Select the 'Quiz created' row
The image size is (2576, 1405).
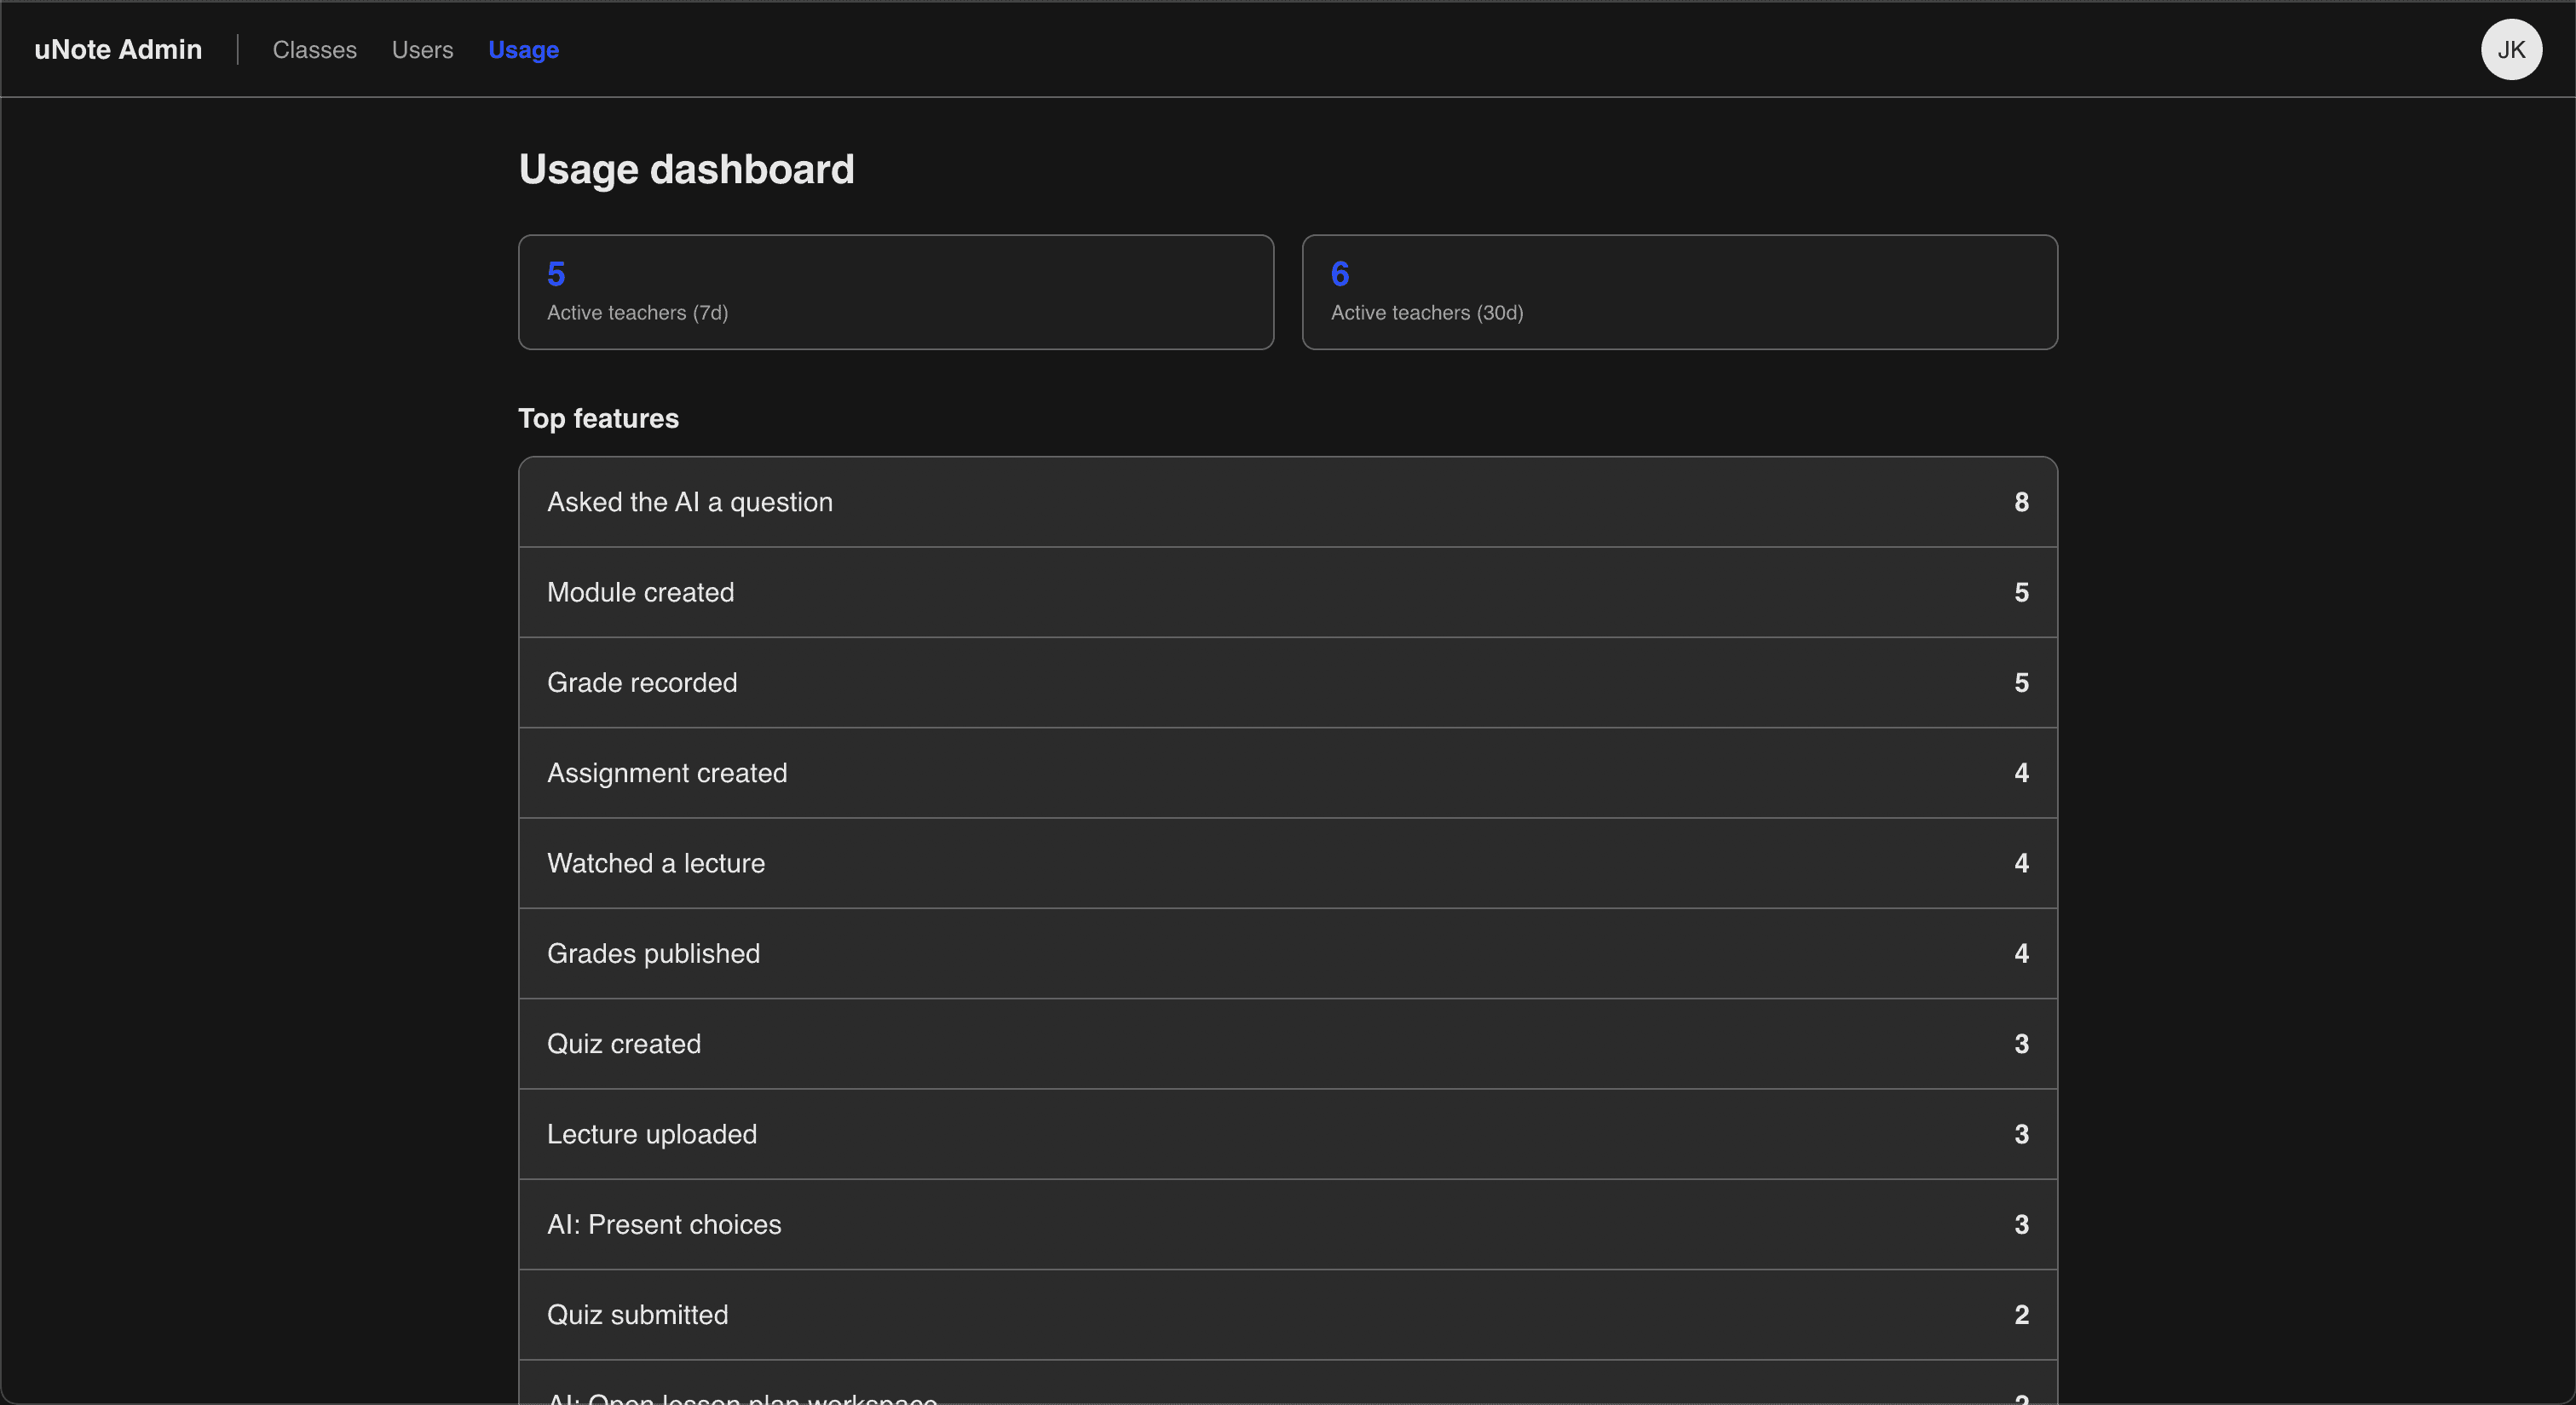tap(1287, 1044)
